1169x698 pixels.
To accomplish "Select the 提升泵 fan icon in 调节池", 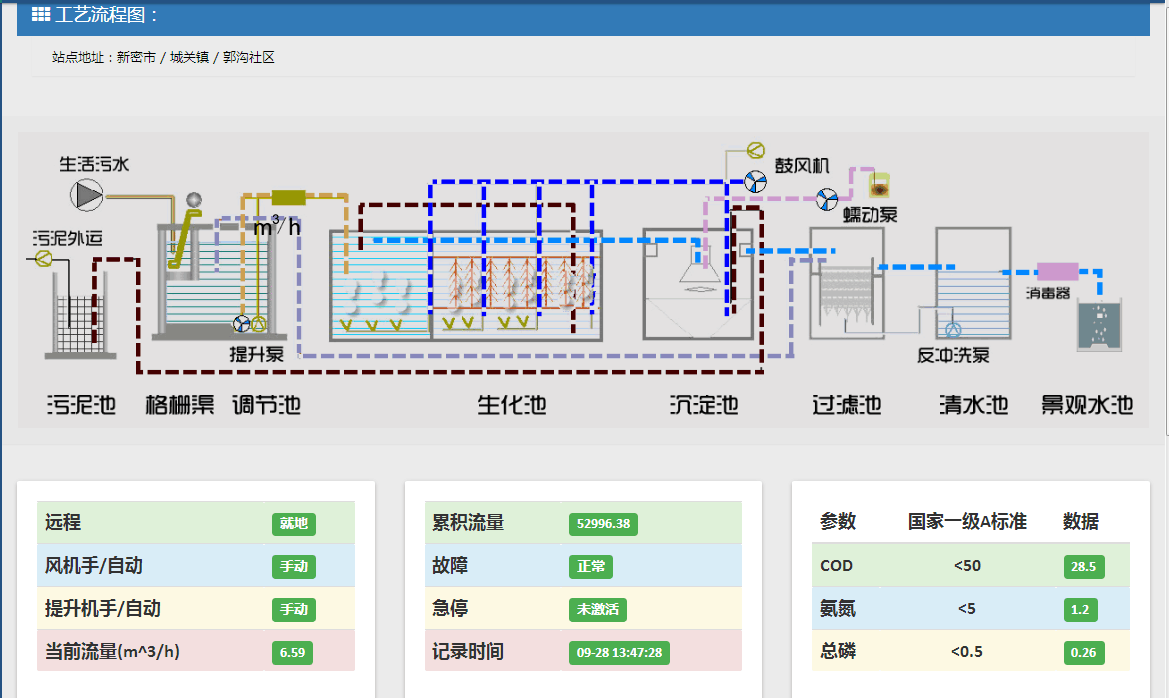I will click(242, 324).
